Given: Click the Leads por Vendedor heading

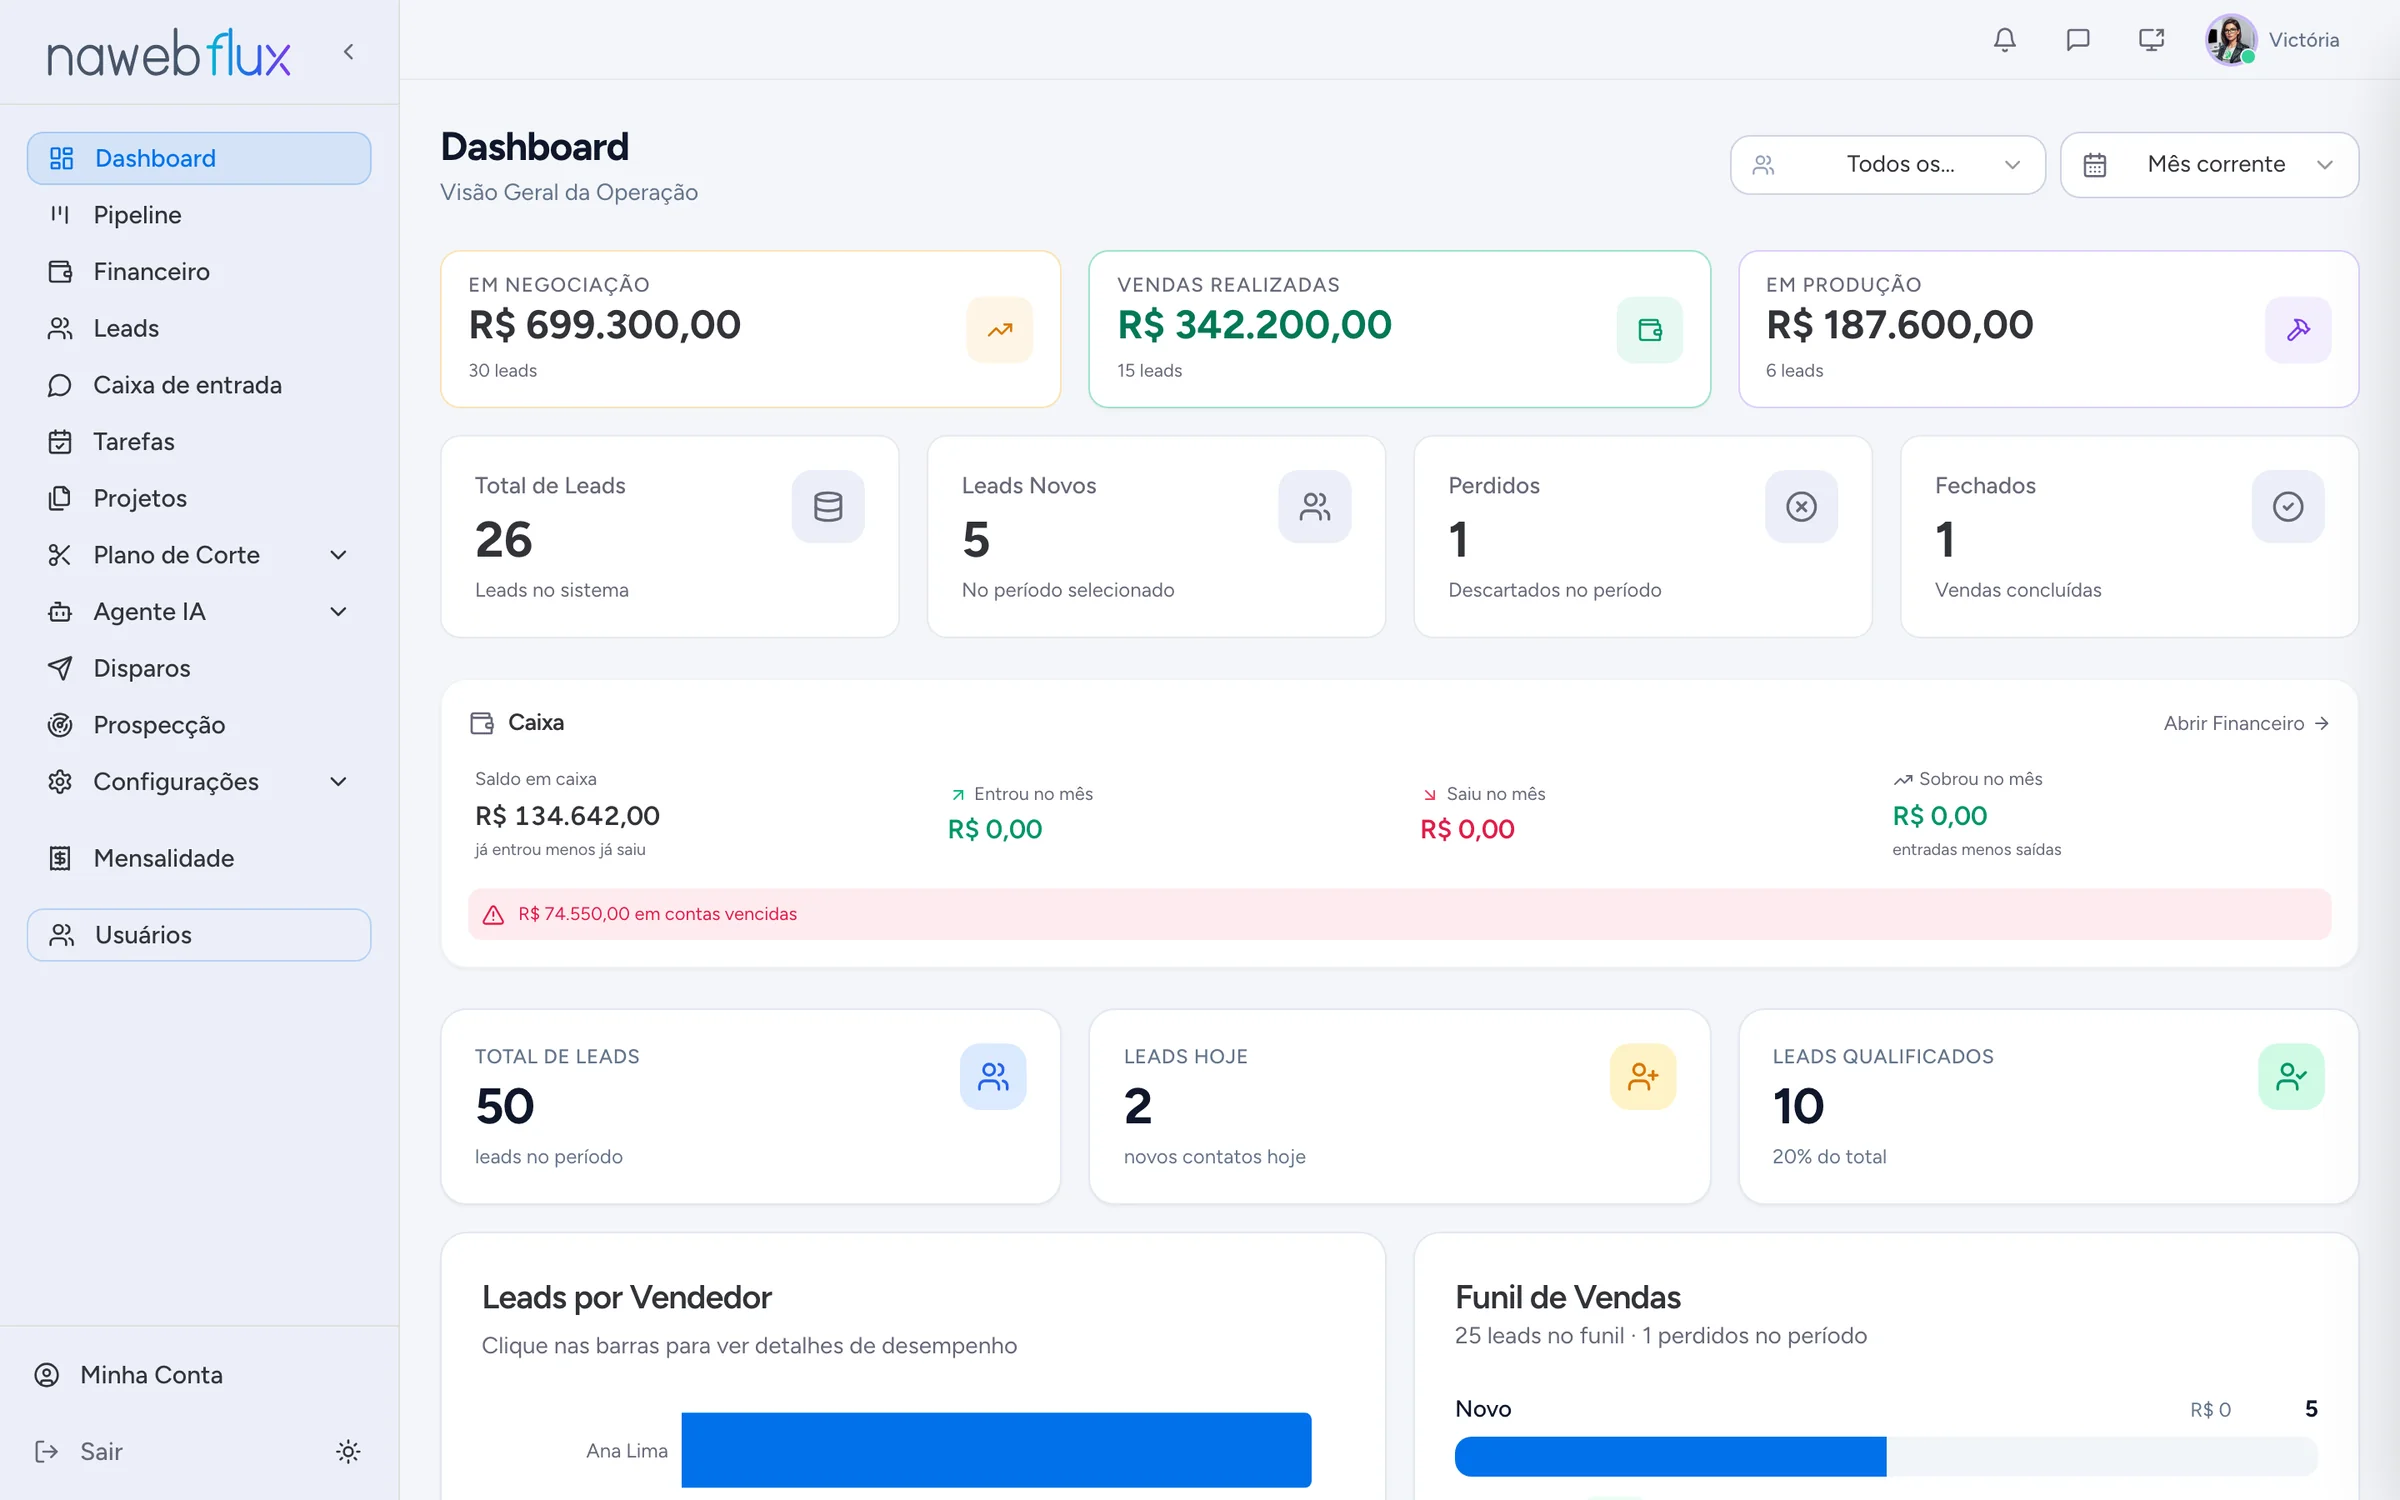Looking at the screenshot, I should click(627, 1297).
